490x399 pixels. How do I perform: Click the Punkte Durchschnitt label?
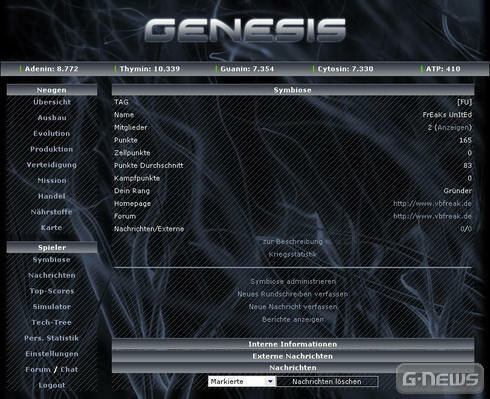pos(148,165)
